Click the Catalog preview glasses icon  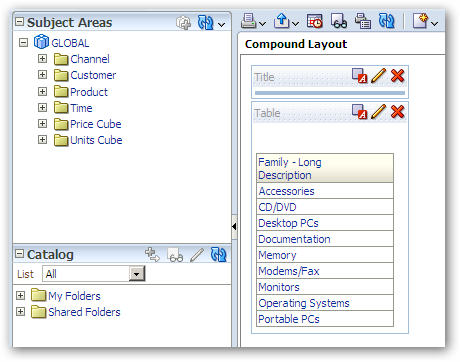click(x=175, y=255)
